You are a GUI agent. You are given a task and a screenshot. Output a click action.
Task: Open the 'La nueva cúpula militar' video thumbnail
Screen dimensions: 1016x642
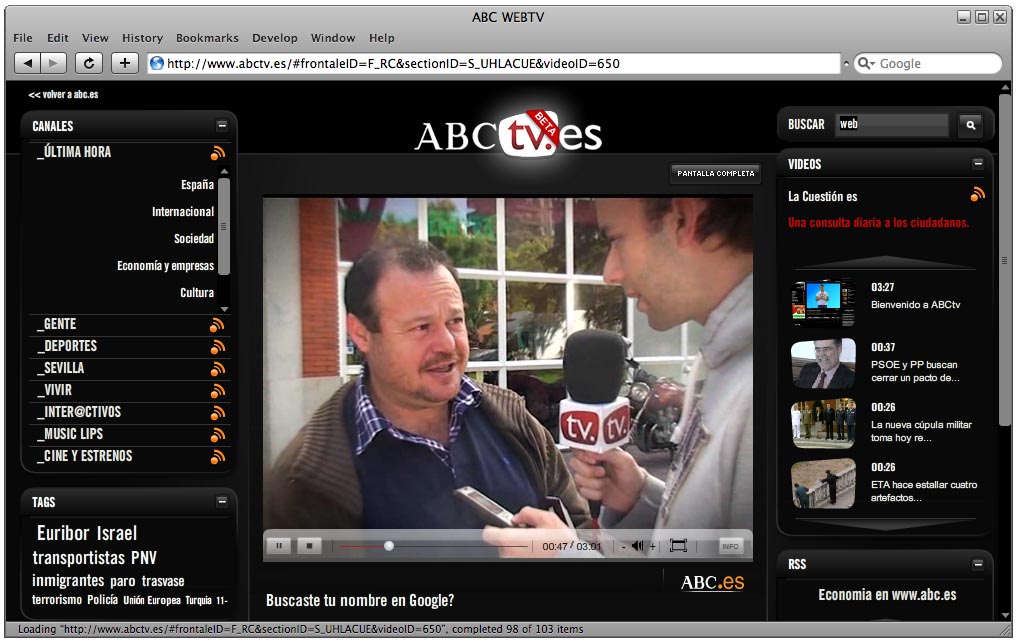823,424
